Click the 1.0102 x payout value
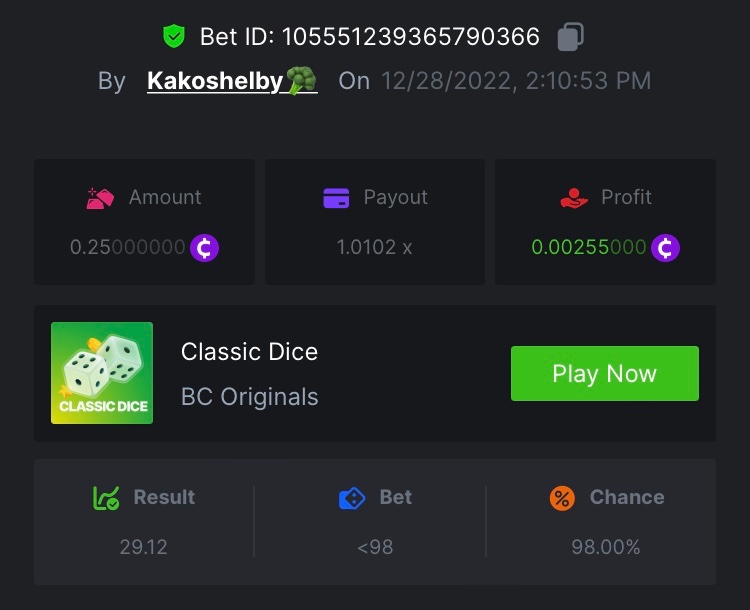 tap(374, 247)
